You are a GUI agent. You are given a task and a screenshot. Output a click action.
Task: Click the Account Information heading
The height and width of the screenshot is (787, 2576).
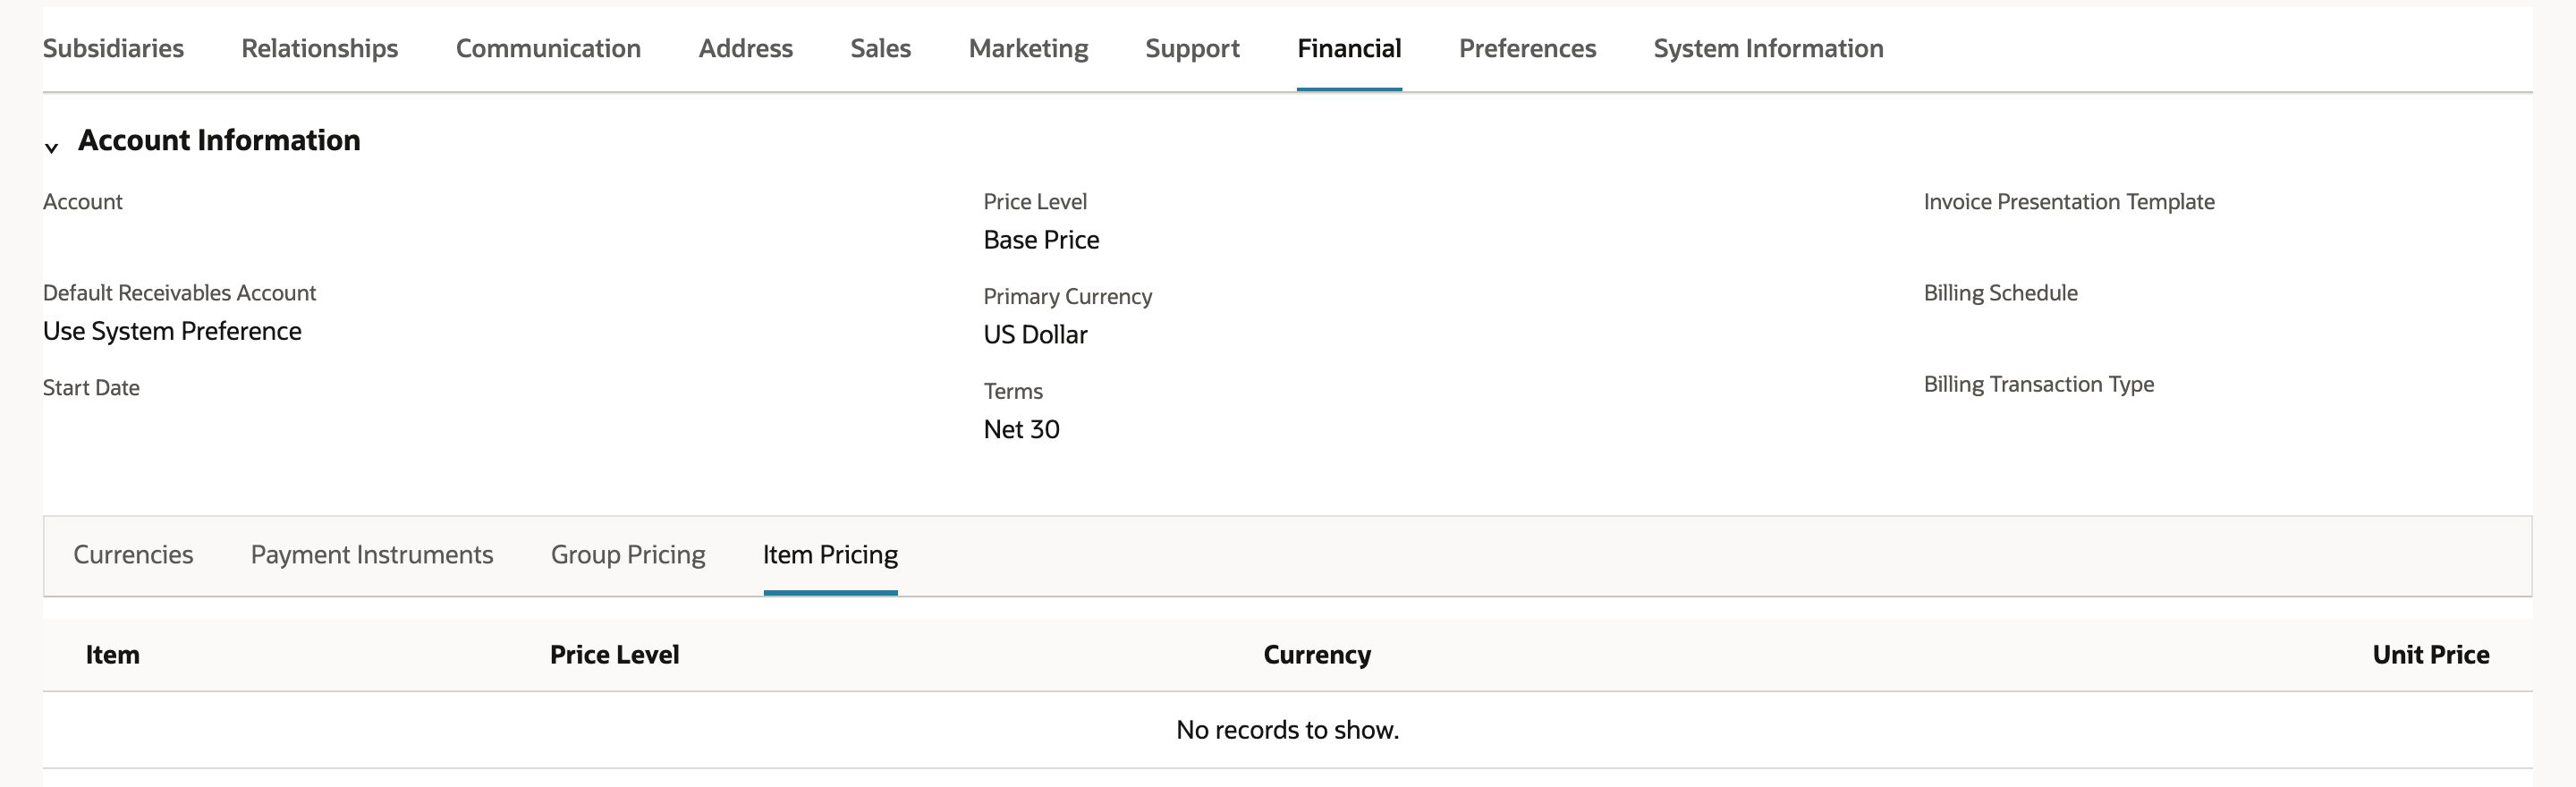coord(219,140)
